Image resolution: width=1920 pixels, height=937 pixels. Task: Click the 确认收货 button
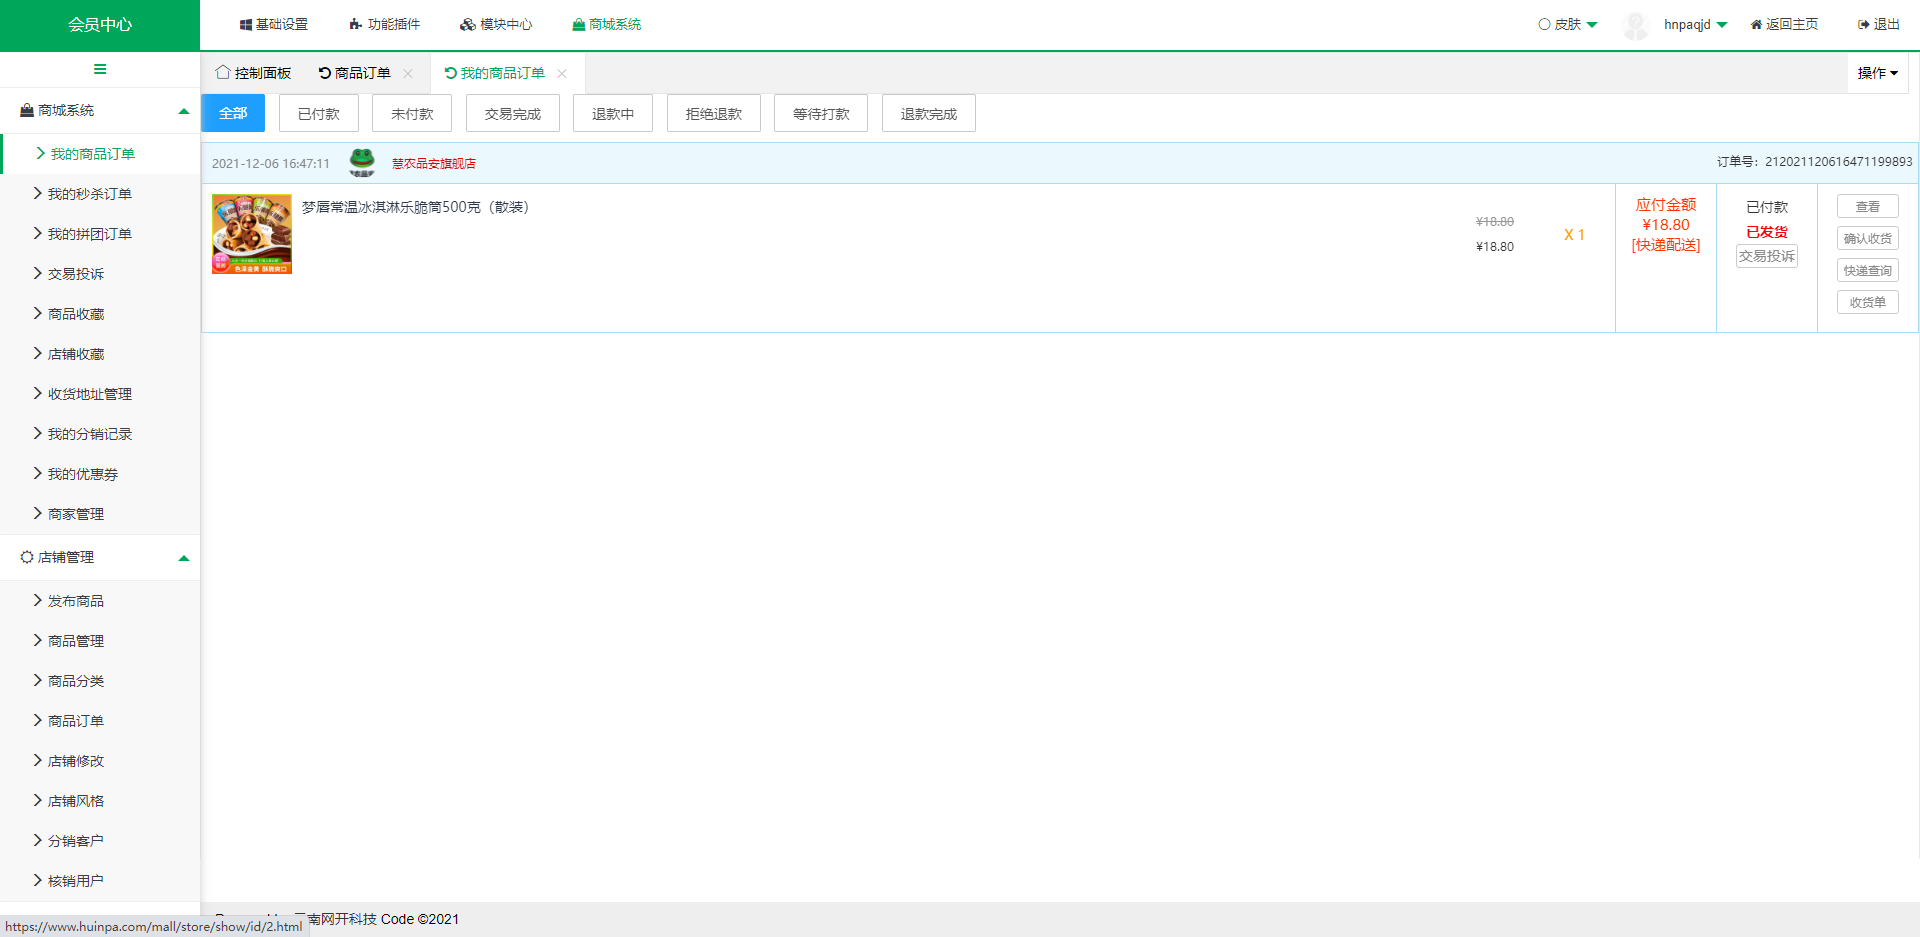(1867, 239)
